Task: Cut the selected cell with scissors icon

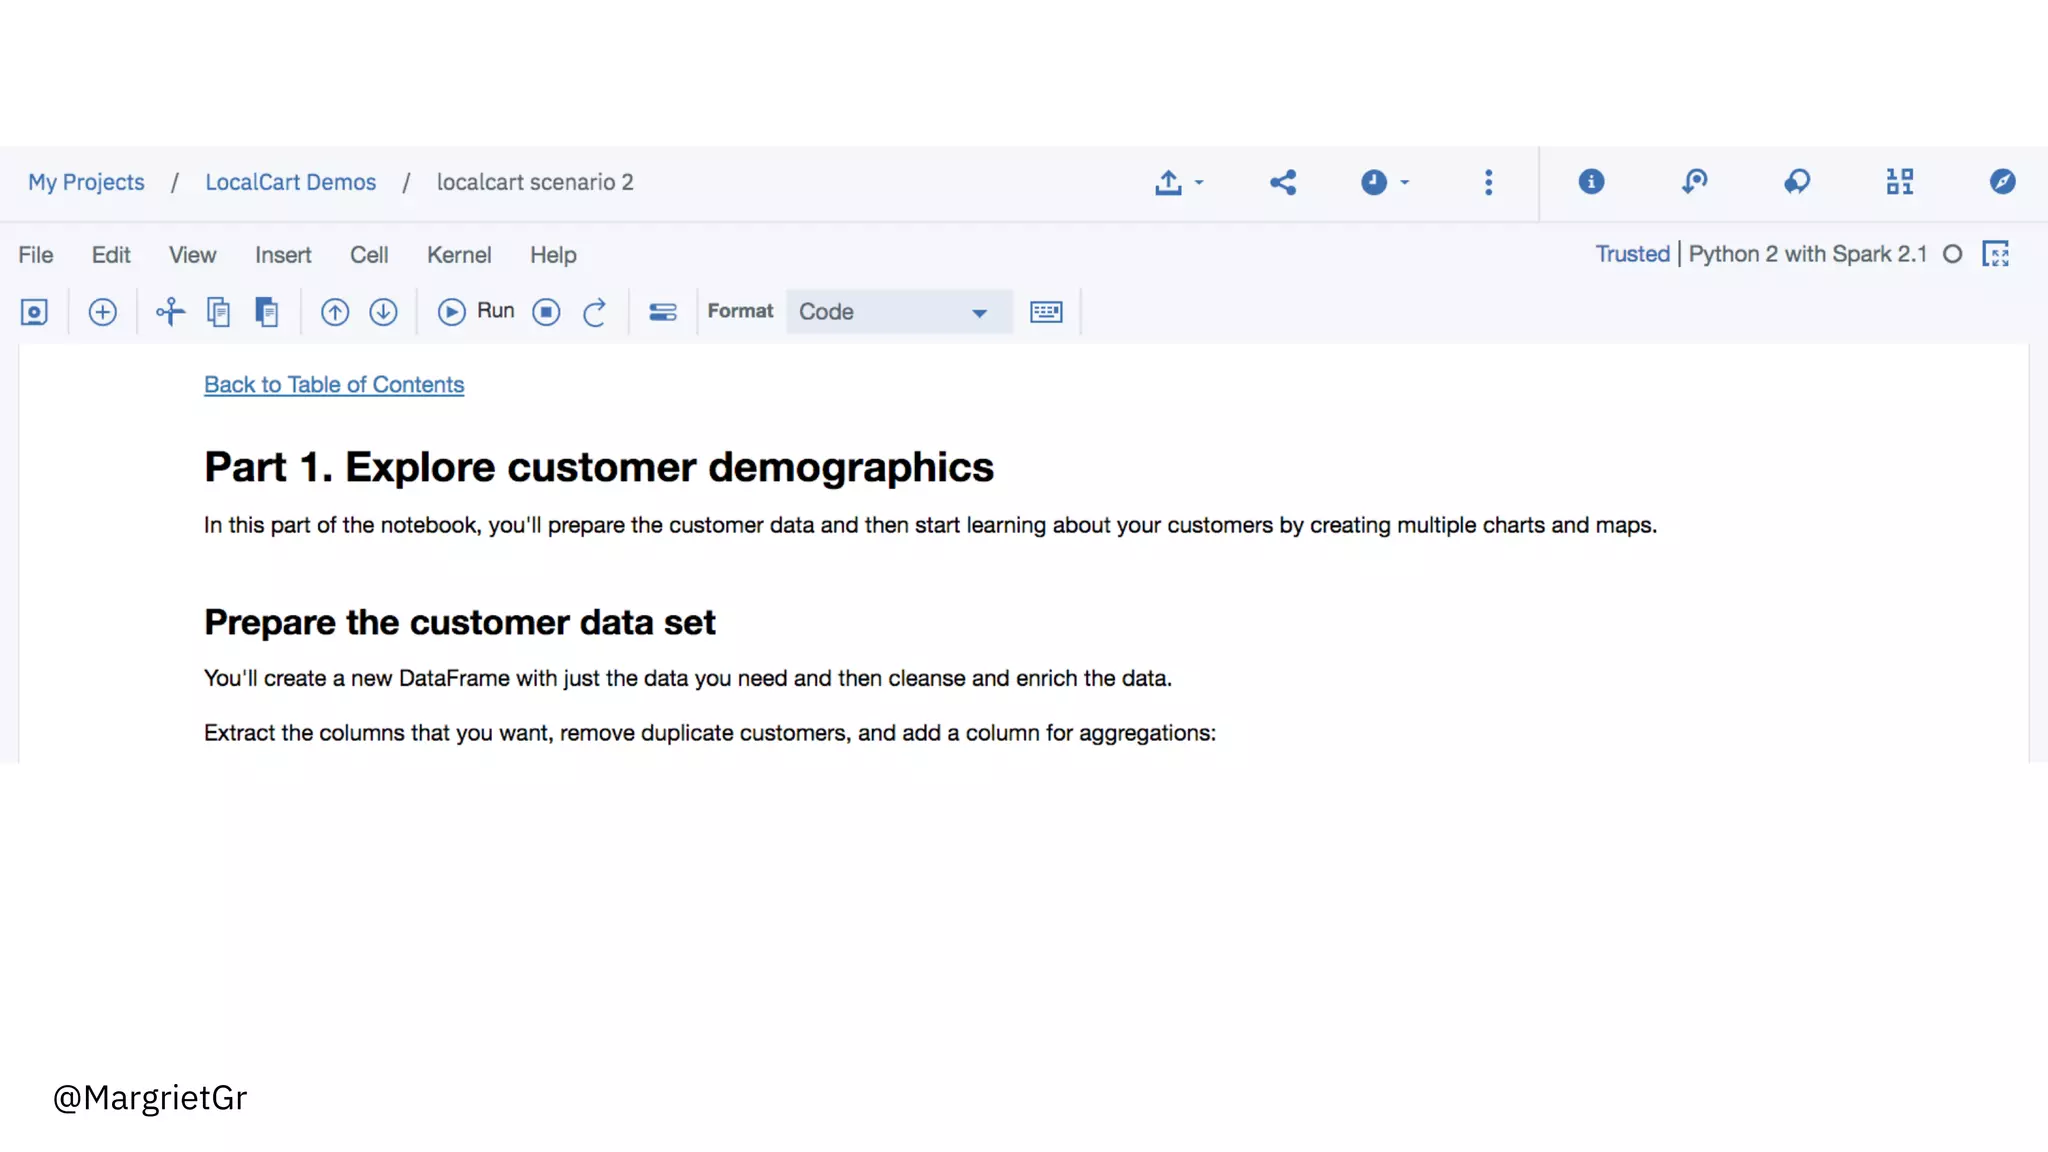Action: [170, 312]
